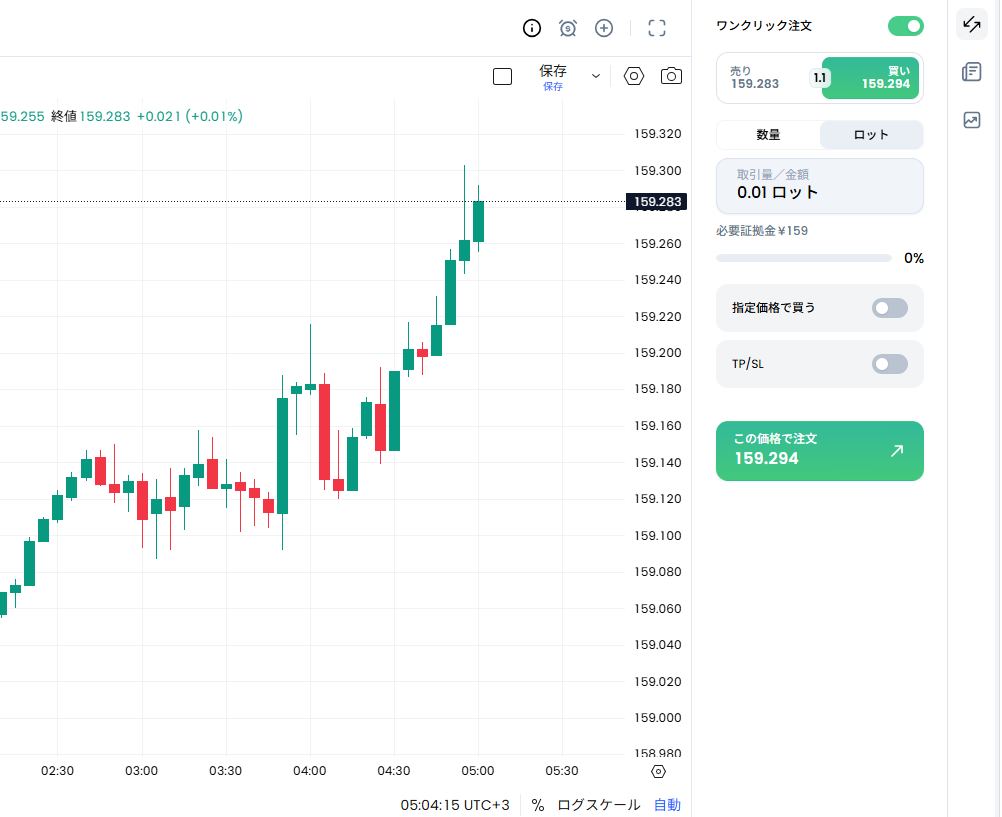Turn on the TP/SL toggle
Viewport: 1002px width, 817px height.
(x=890, y=364)
